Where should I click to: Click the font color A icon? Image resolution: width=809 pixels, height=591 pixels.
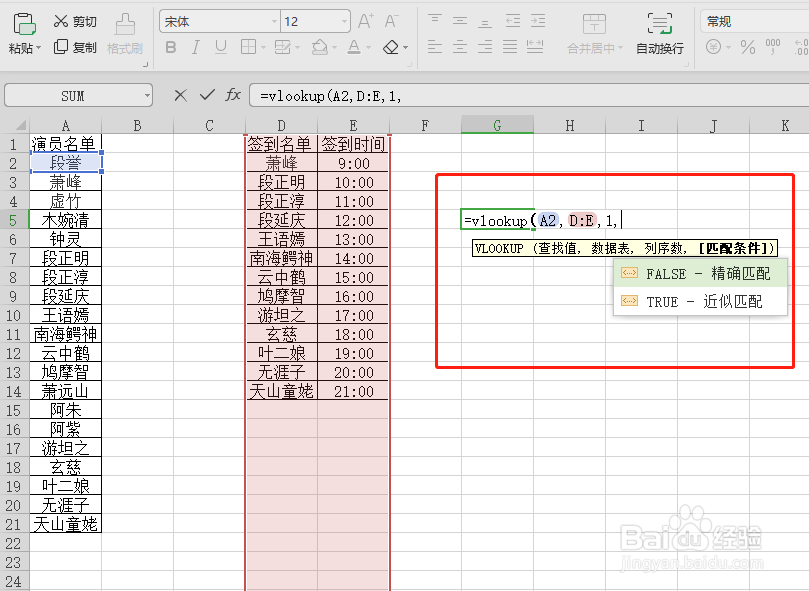click(354, 47)
